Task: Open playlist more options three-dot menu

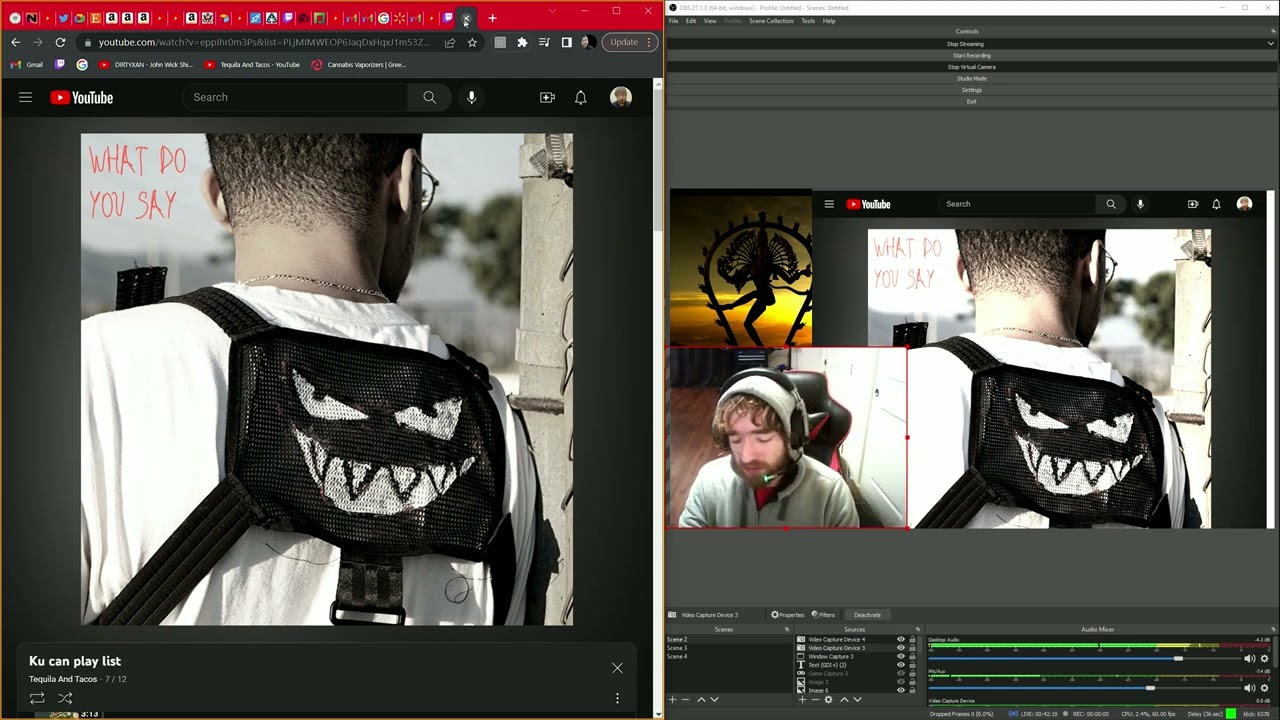Action: [617, 698]
